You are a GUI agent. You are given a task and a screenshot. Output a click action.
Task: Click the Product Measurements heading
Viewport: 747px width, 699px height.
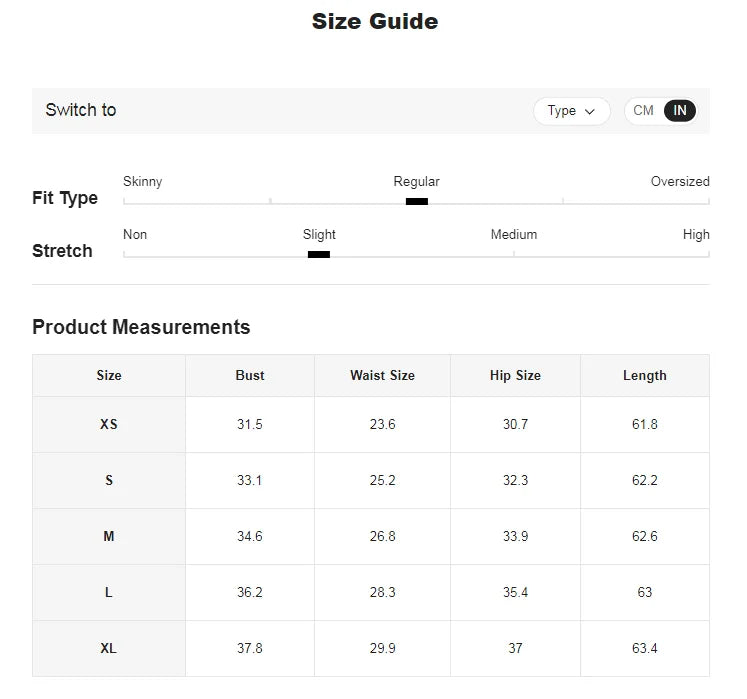tap(141, 328)
